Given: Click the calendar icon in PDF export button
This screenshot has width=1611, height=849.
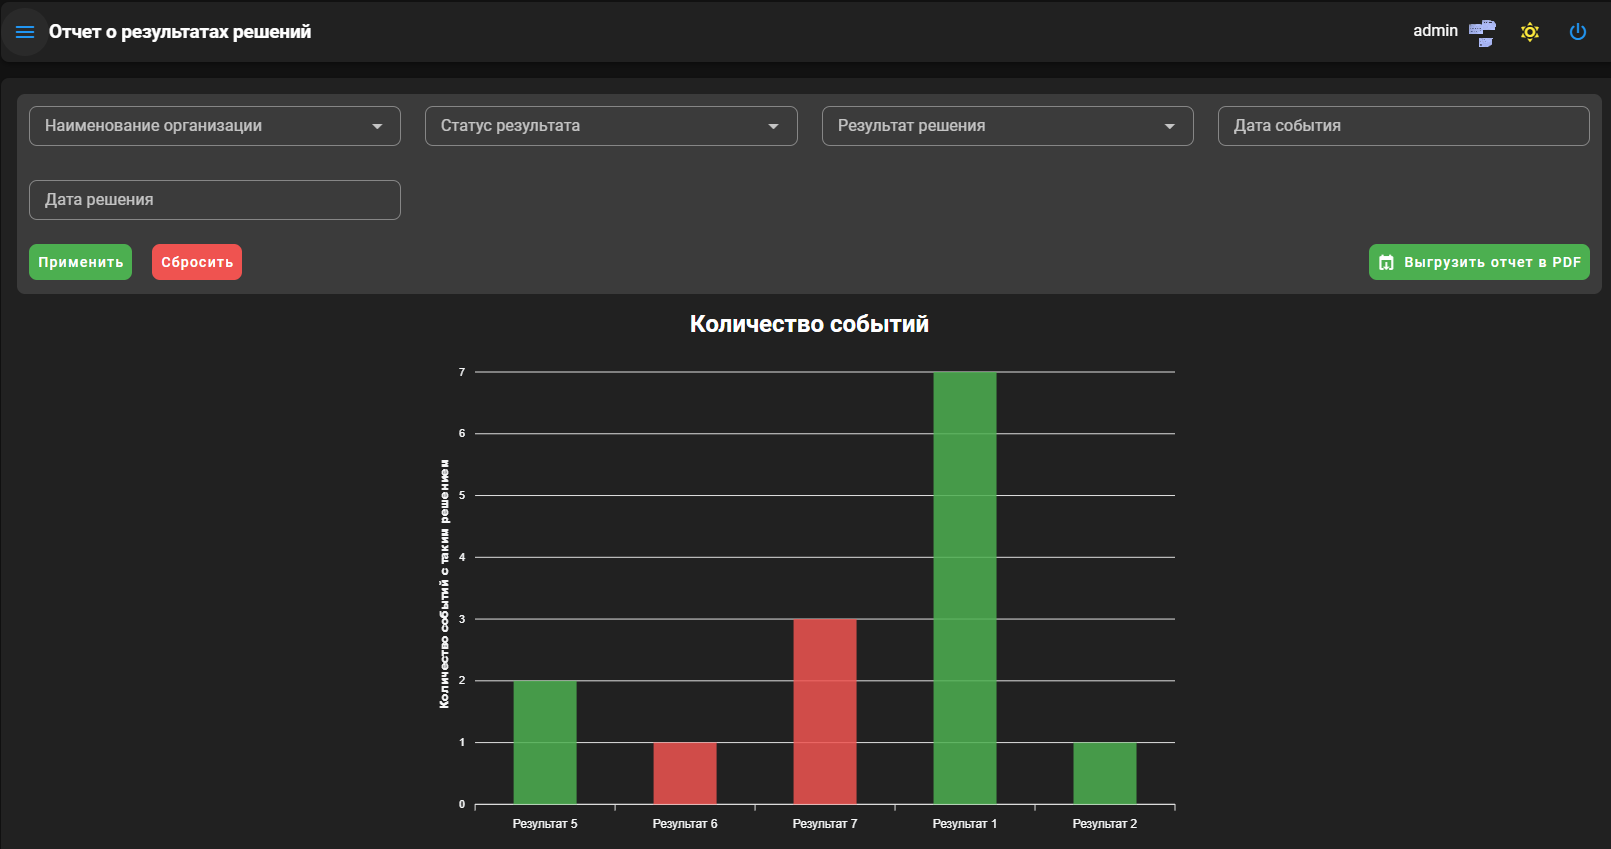Looking at the screenshot, I should coord(1386,263).
